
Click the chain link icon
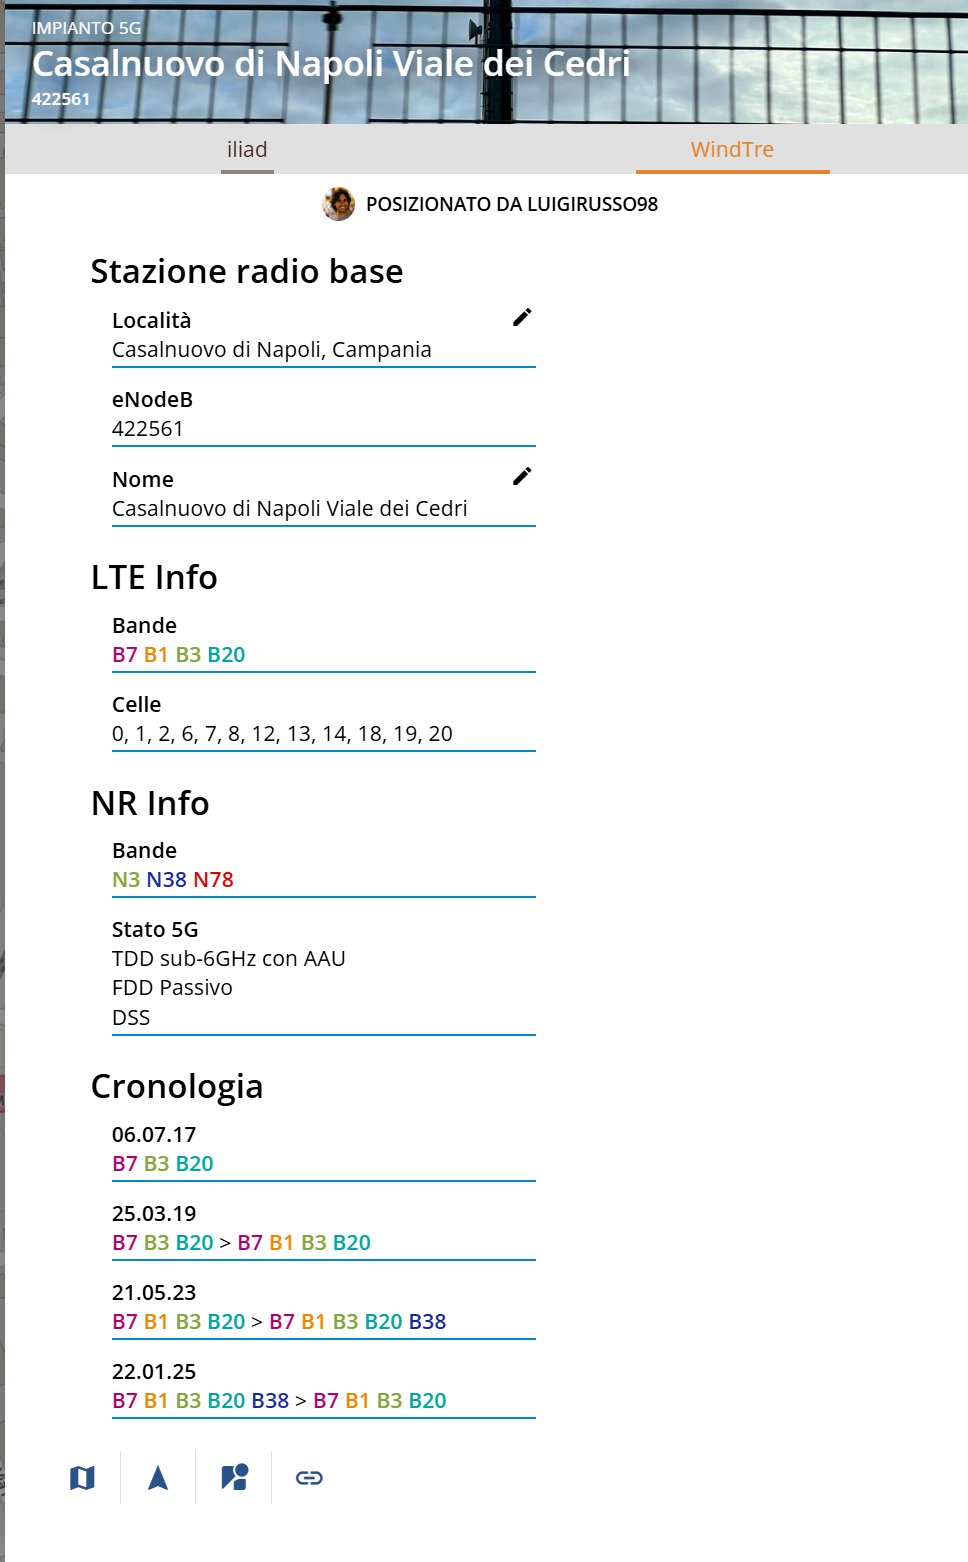(x=309, y=1478)
